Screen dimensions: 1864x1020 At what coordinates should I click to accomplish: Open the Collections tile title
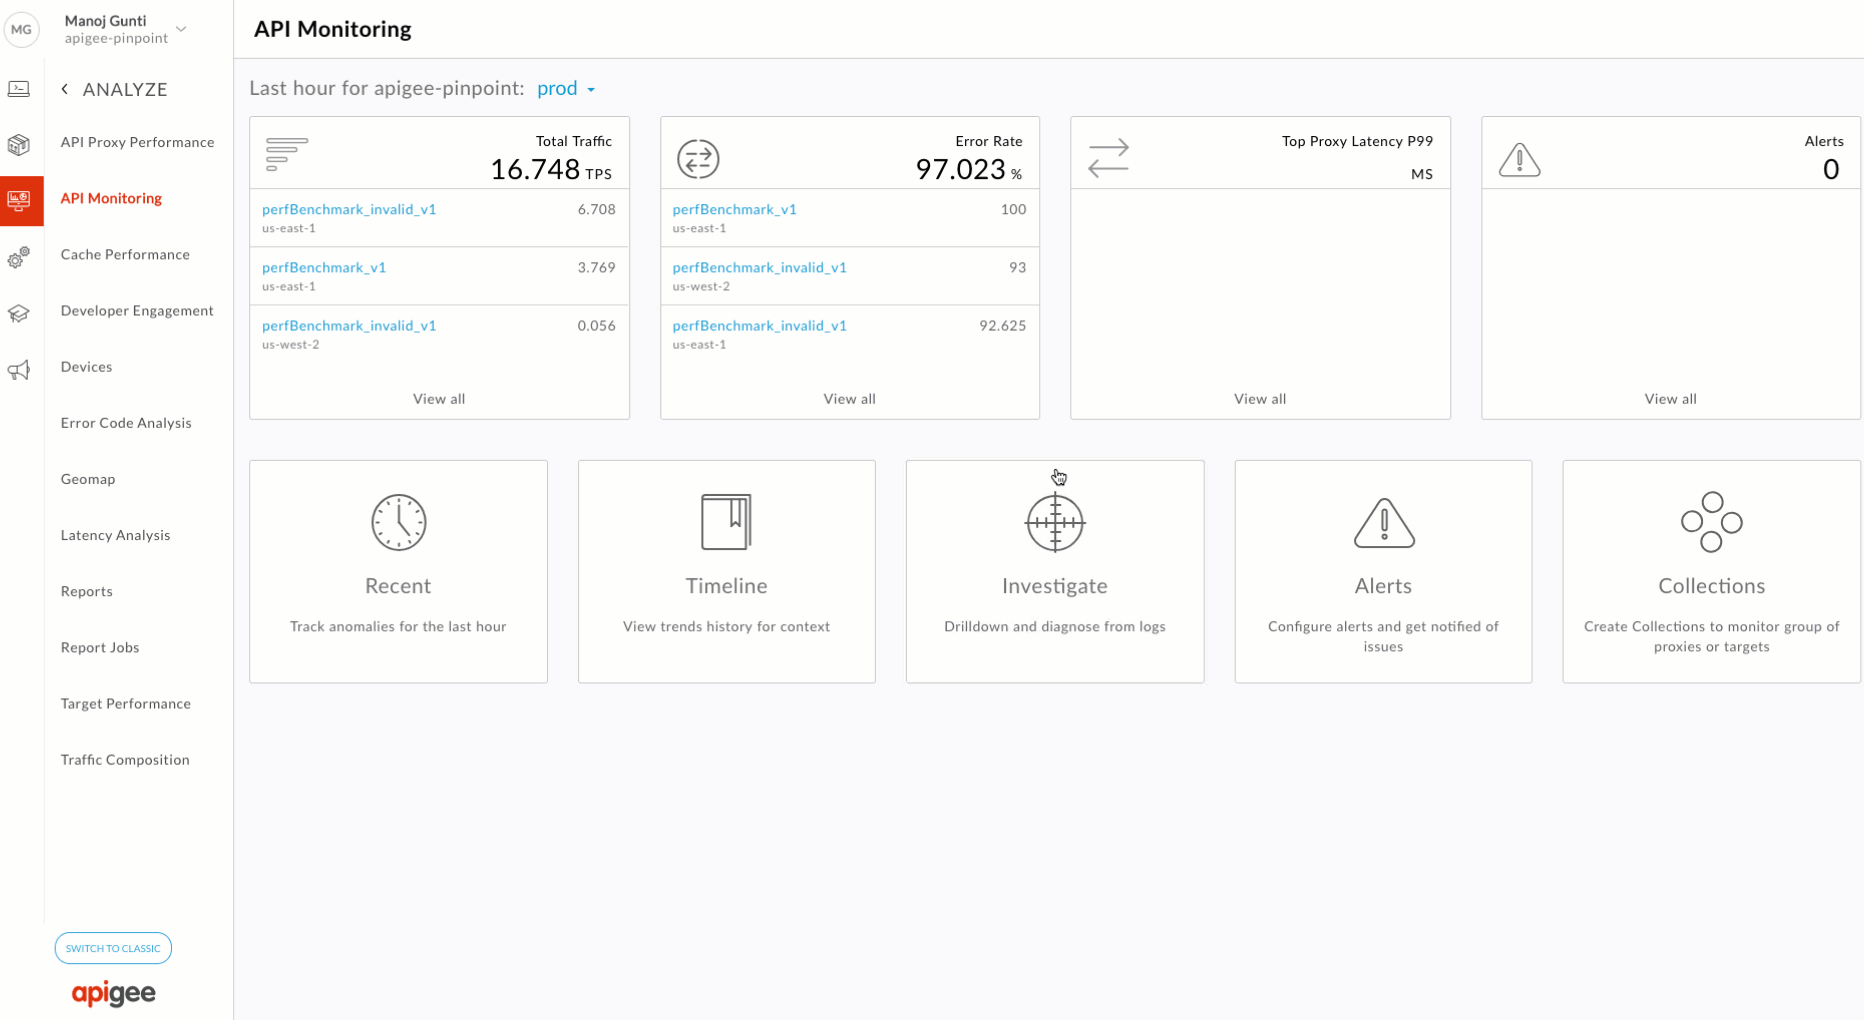click(x=1712, y=586)
